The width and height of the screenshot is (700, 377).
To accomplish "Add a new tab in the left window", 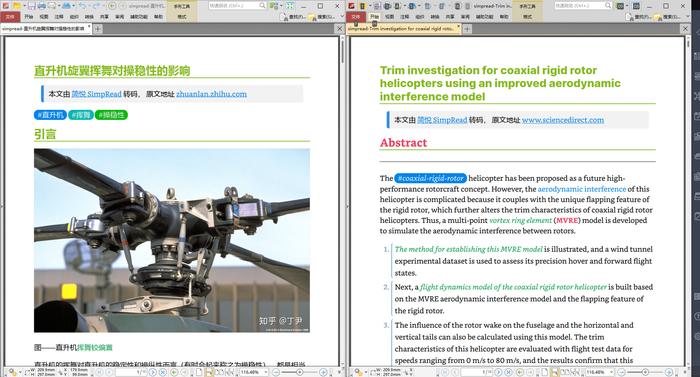I will pyautogui.click(x=98, y=29).
